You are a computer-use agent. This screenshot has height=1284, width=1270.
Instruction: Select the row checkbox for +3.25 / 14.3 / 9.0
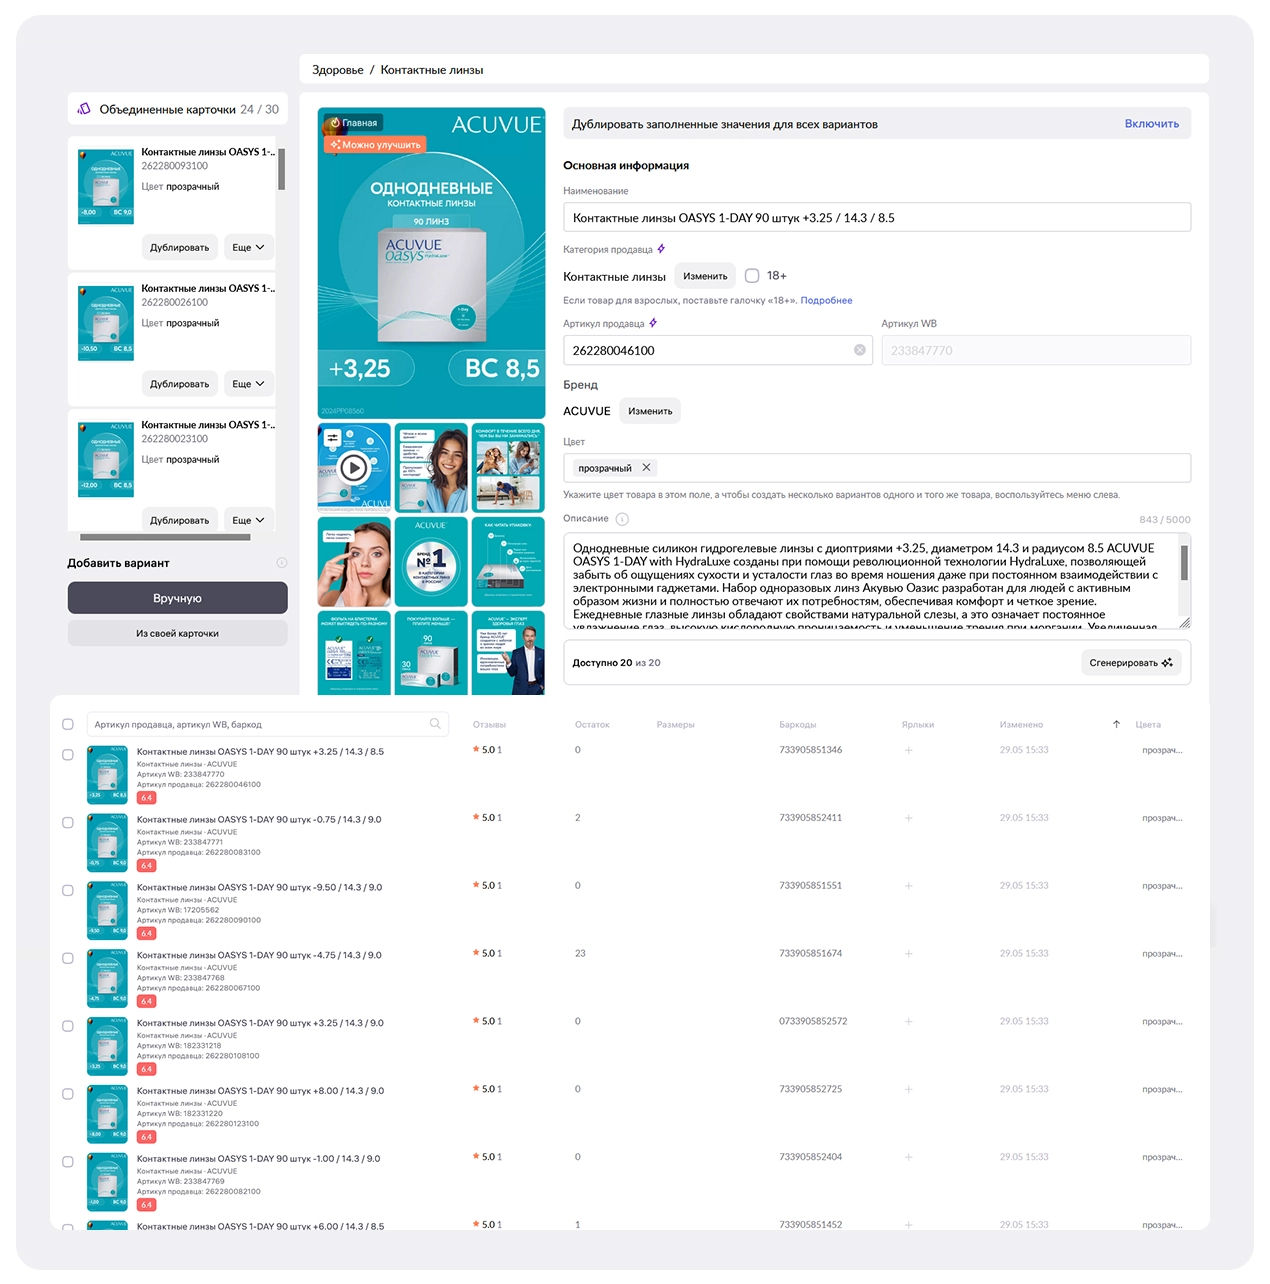68,1026
